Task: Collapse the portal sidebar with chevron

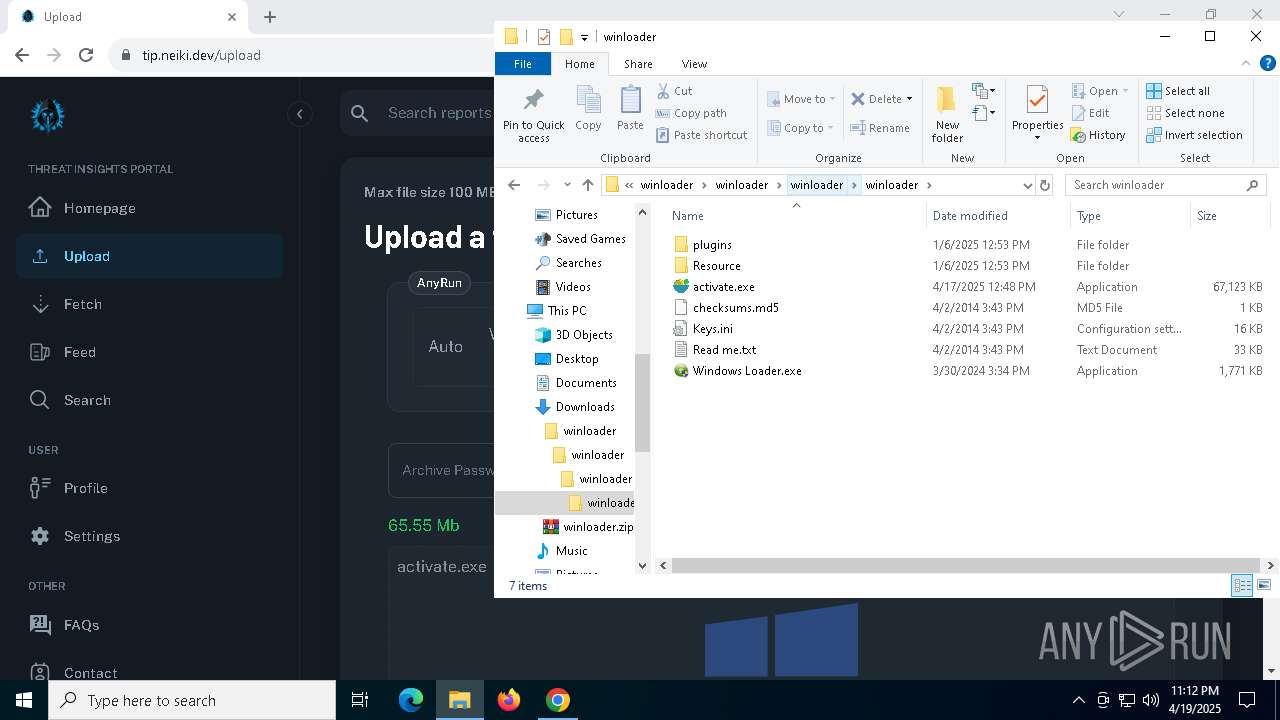Action: (x=300, y=114)
